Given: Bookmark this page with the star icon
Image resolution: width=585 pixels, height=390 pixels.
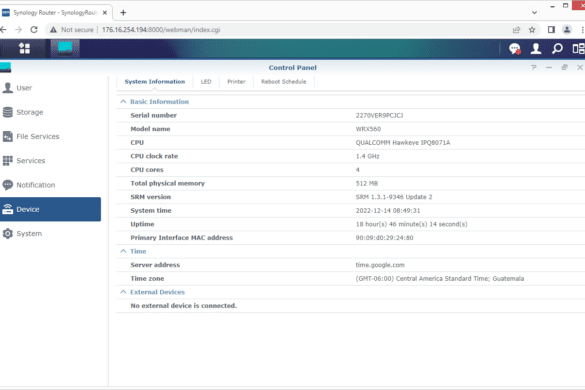Looking at the screenshot, I should 532,29.
